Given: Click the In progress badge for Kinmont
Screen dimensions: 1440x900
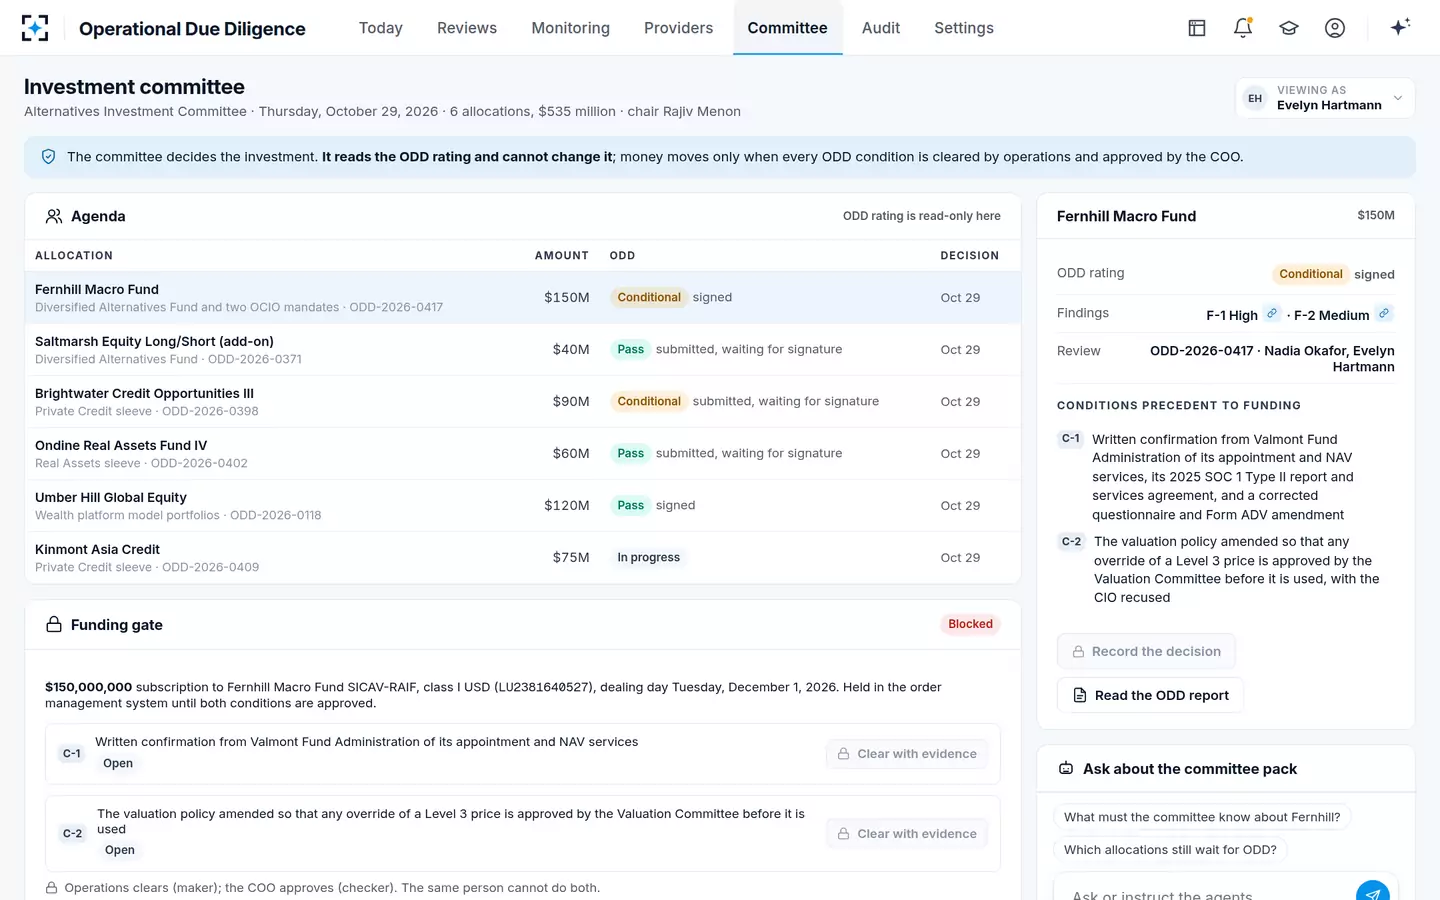Looking at the screenshot, I should (648, 558).
